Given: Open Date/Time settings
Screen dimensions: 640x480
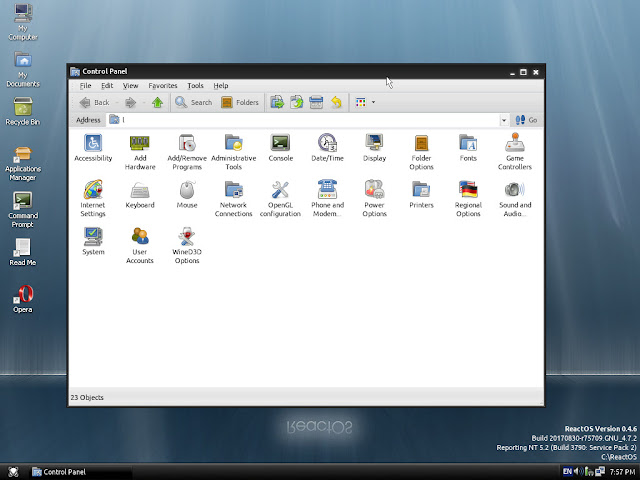Looking at the screenshot, I should [327, 148].
